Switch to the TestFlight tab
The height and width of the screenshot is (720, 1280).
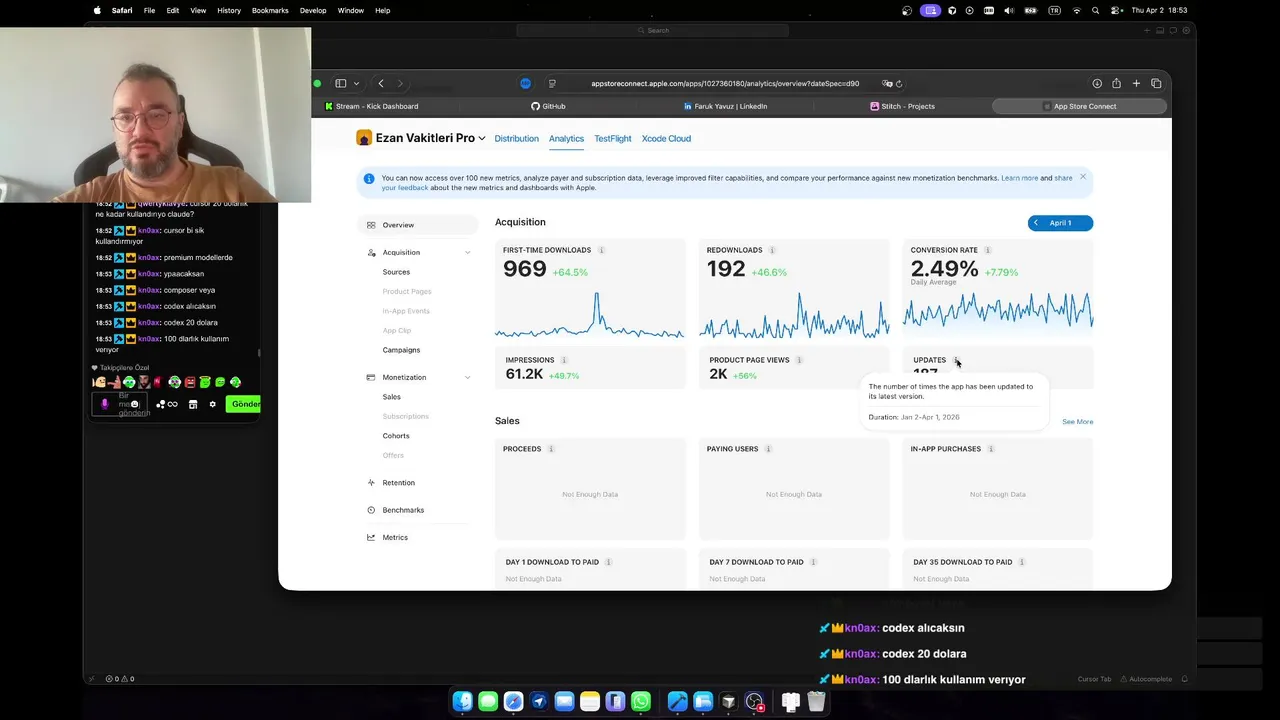[x=613, y=139]
